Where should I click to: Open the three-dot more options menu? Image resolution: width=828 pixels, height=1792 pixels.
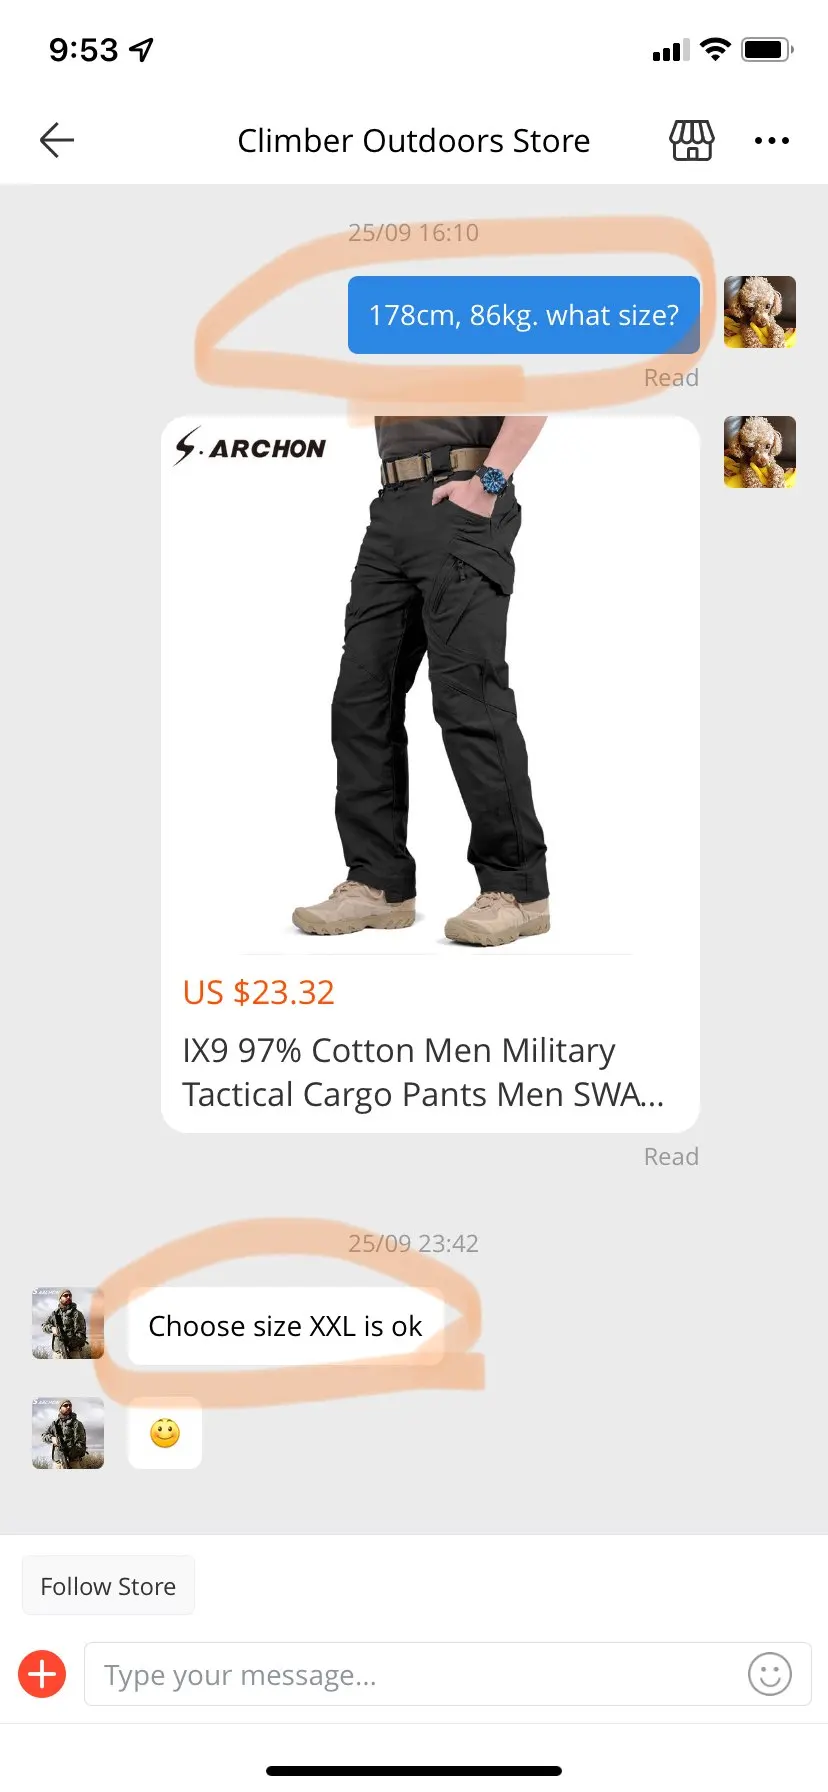pyautogui.click(x=772, y=140)
